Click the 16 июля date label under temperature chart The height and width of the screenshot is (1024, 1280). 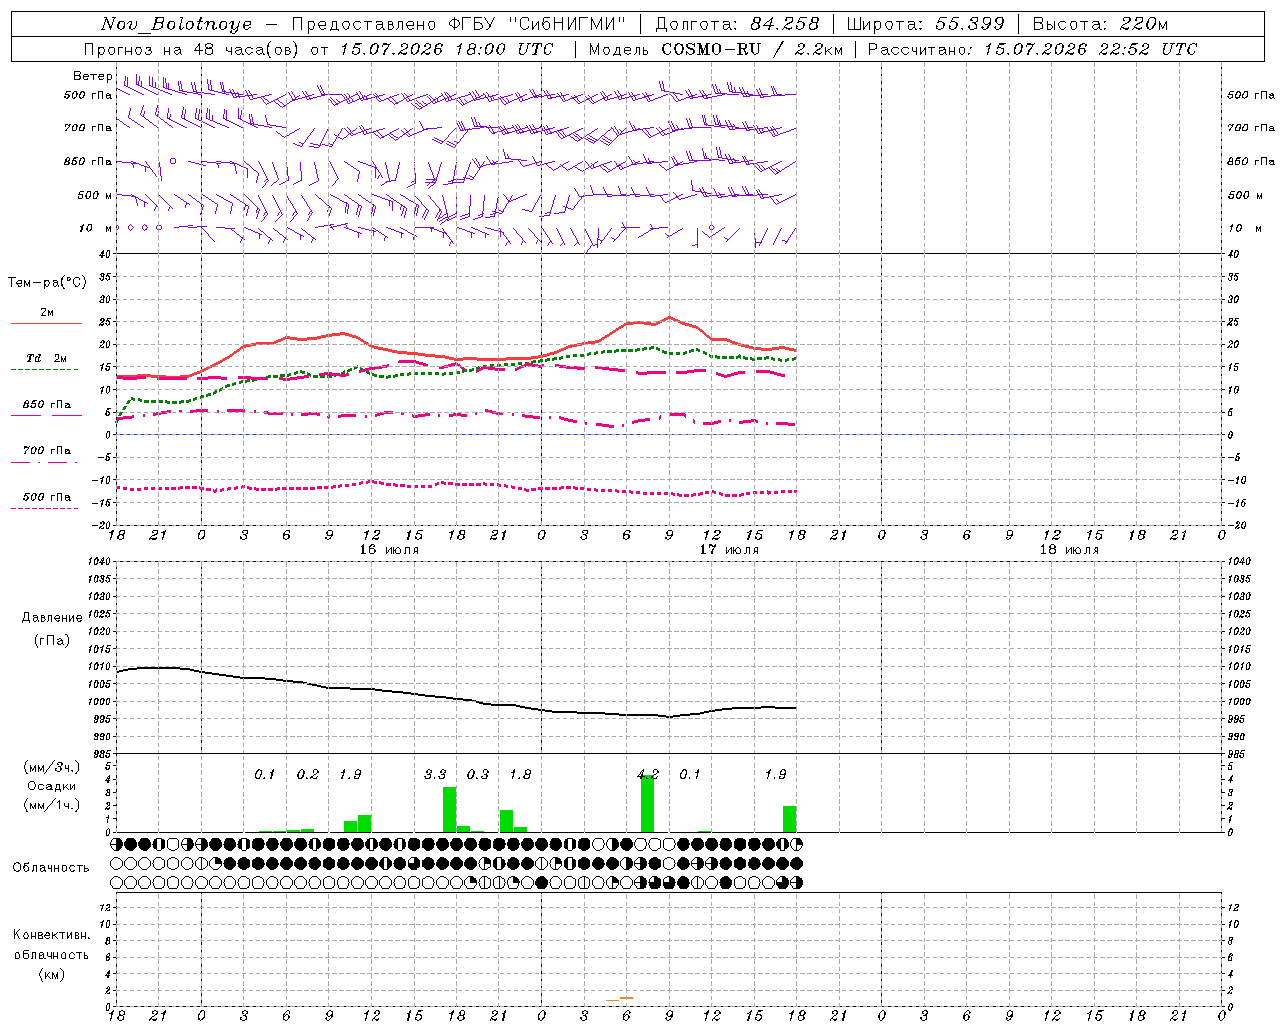[x=389, y=550]
